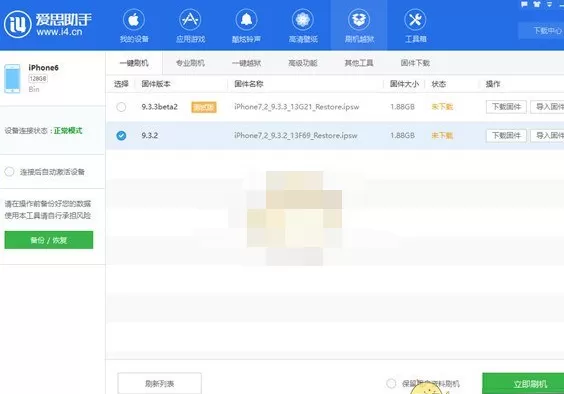The height and width of the screenshot is (394, 564).
Task: Click the orange 测试版 beta badge
Action: [204, 107]
